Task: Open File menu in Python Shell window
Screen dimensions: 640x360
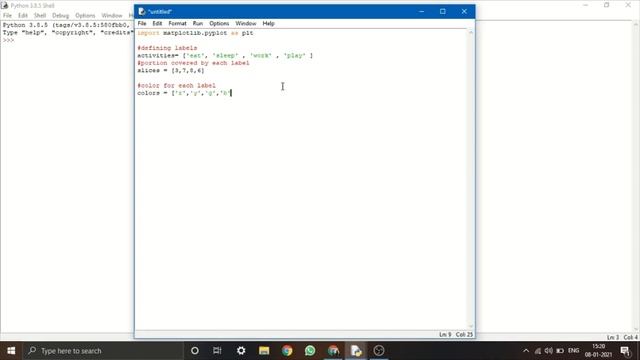Action: pyautogui.click(x=7, y=16)
